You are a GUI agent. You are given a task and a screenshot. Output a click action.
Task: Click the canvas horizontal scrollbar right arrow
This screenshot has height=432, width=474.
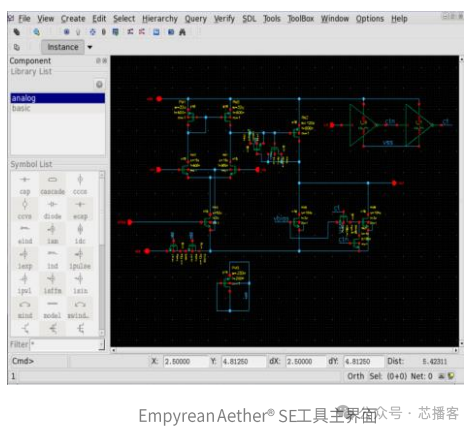click(x=456, y=350)
